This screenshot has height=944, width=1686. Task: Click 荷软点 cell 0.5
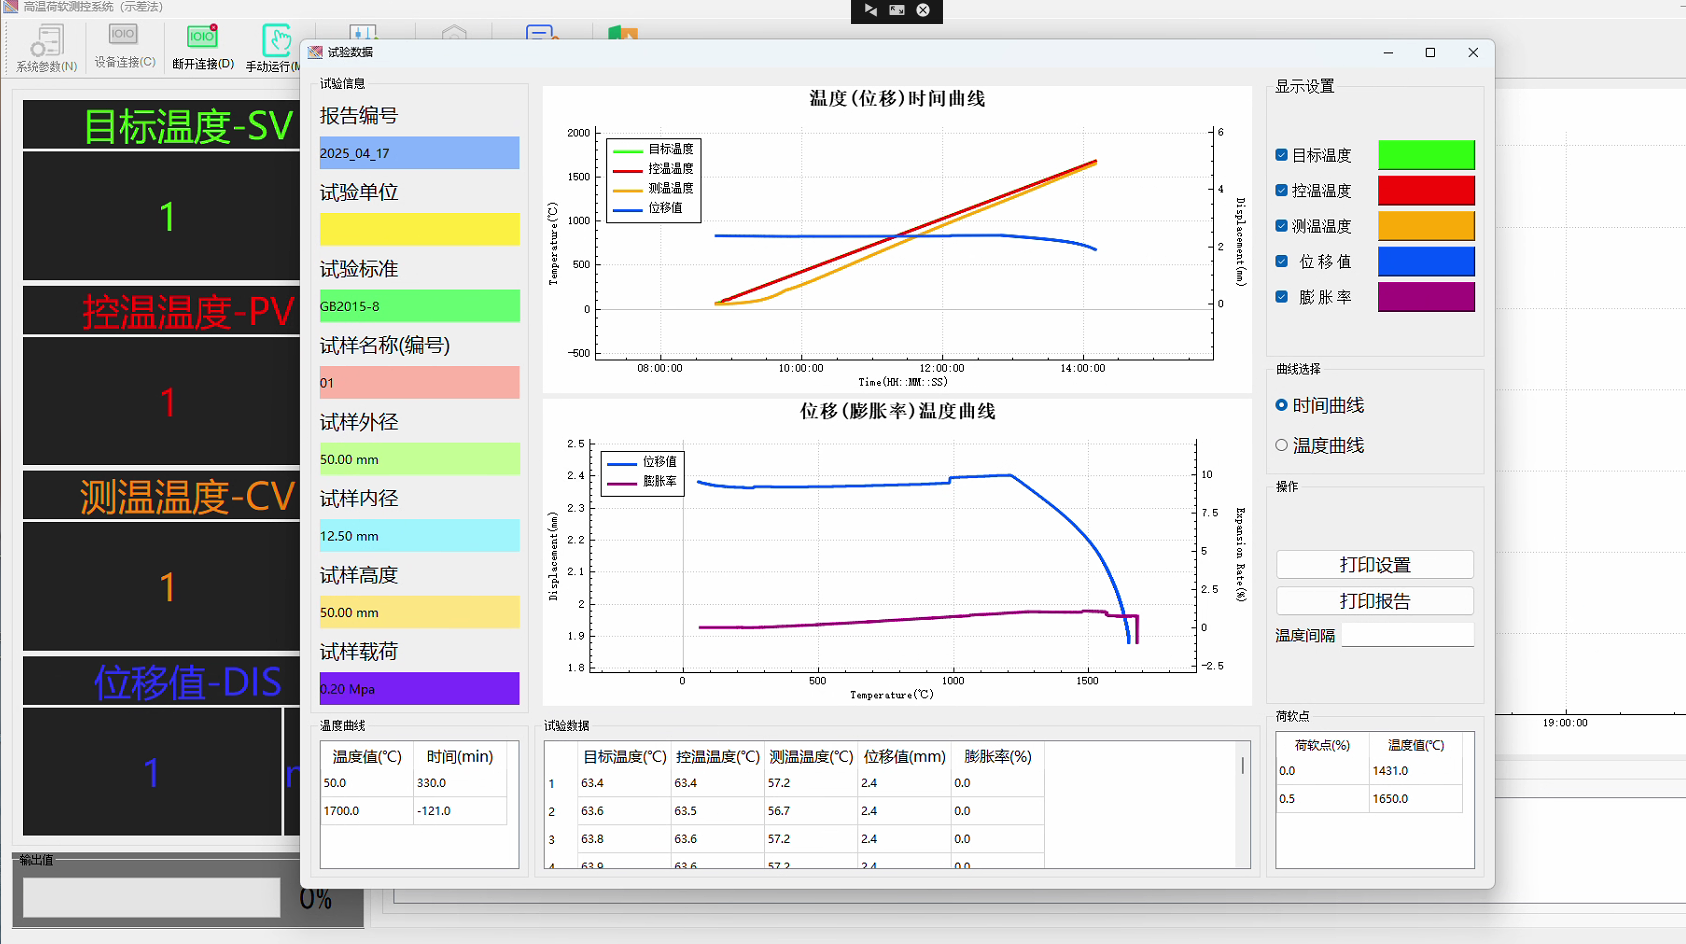[x=1322, y=799]
